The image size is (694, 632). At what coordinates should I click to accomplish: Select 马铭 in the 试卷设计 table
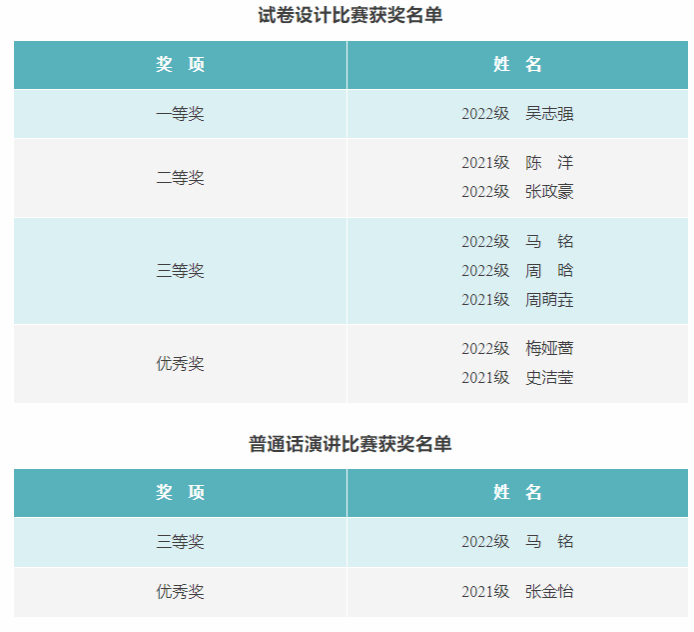pyautogui.click(x=549, y=242)
